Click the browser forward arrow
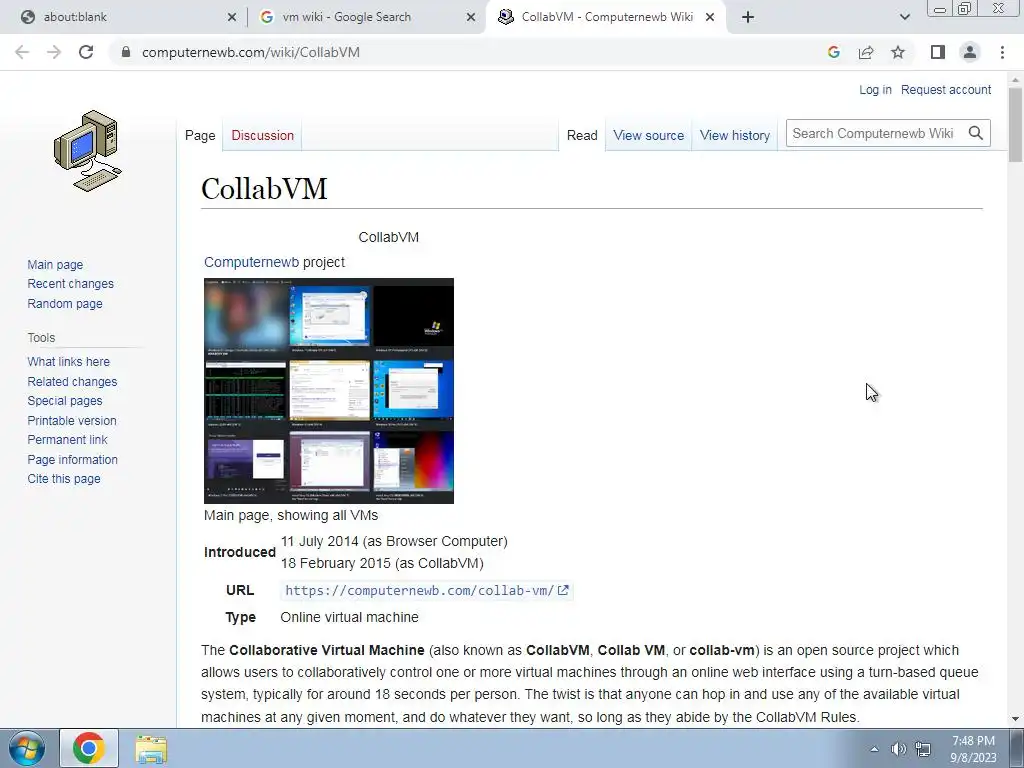Viewport: 1024px width, 768px height. click(54, 52)
